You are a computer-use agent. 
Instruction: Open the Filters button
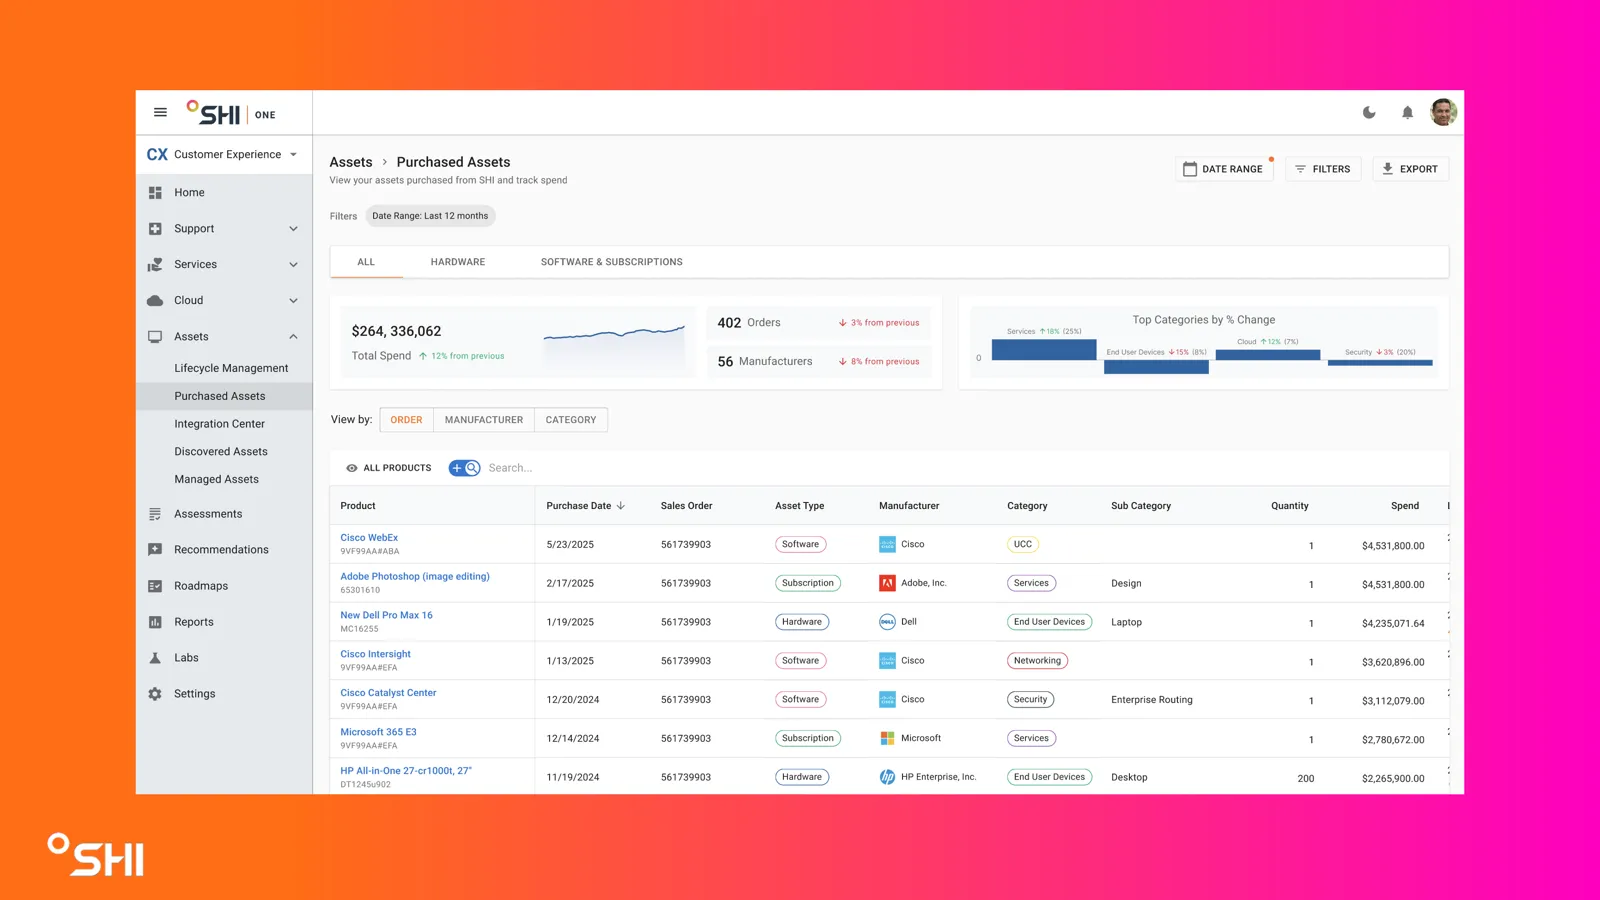tap(1323, 169)
